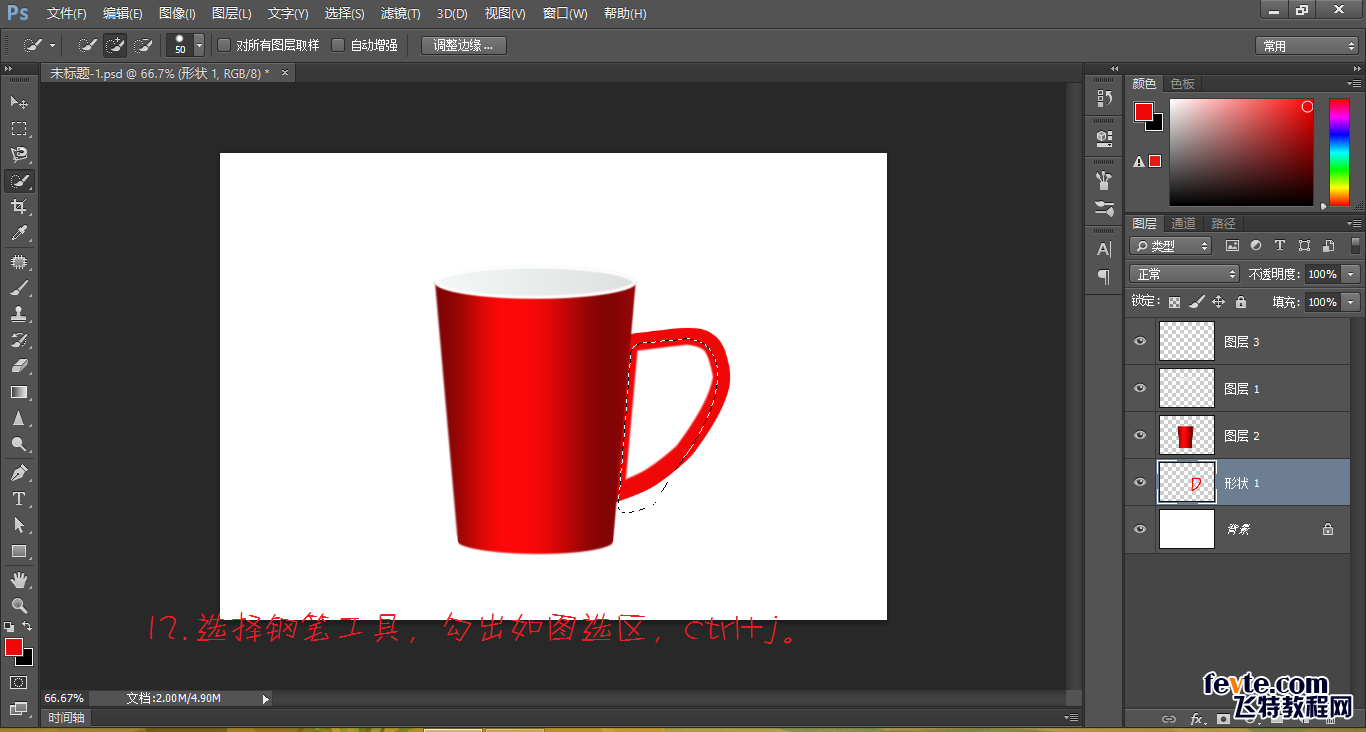The height and width of the screenshot is (732, 1366).
Task: Select the Horizontal Type tool
Action: (x=19, y=499)
